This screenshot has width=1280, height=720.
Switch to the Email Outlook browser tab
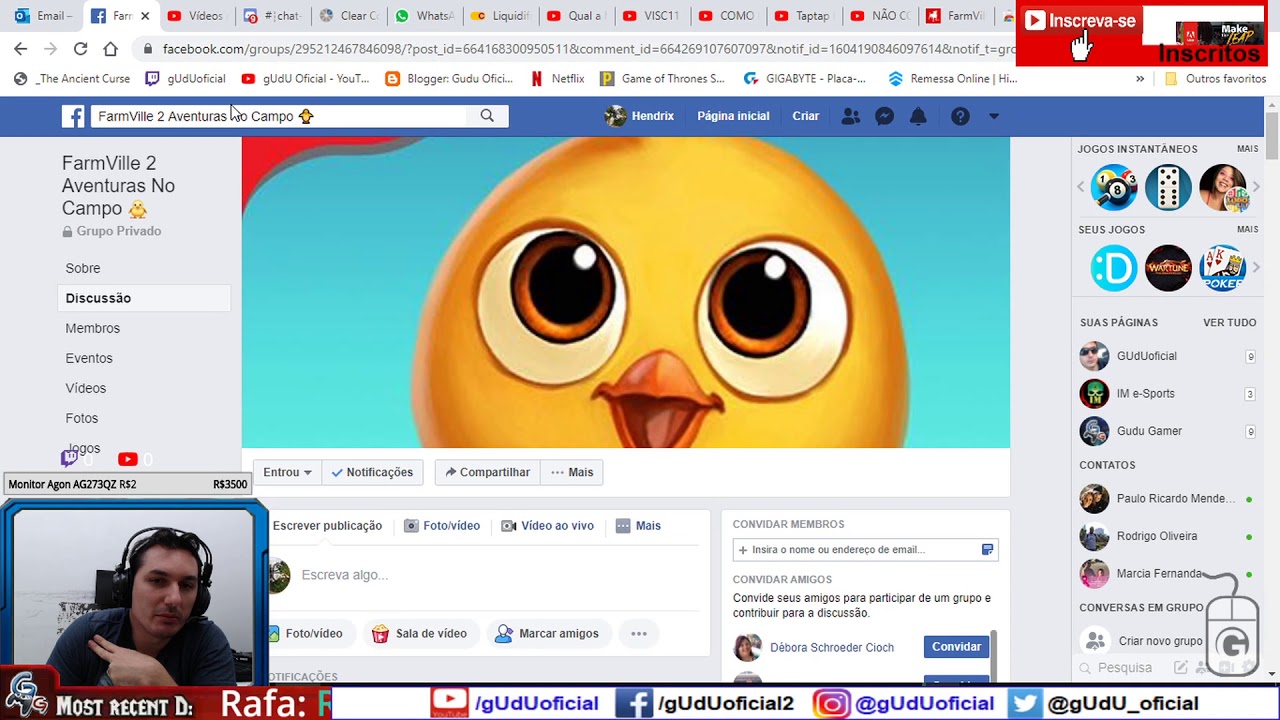(x=43, y=16)
